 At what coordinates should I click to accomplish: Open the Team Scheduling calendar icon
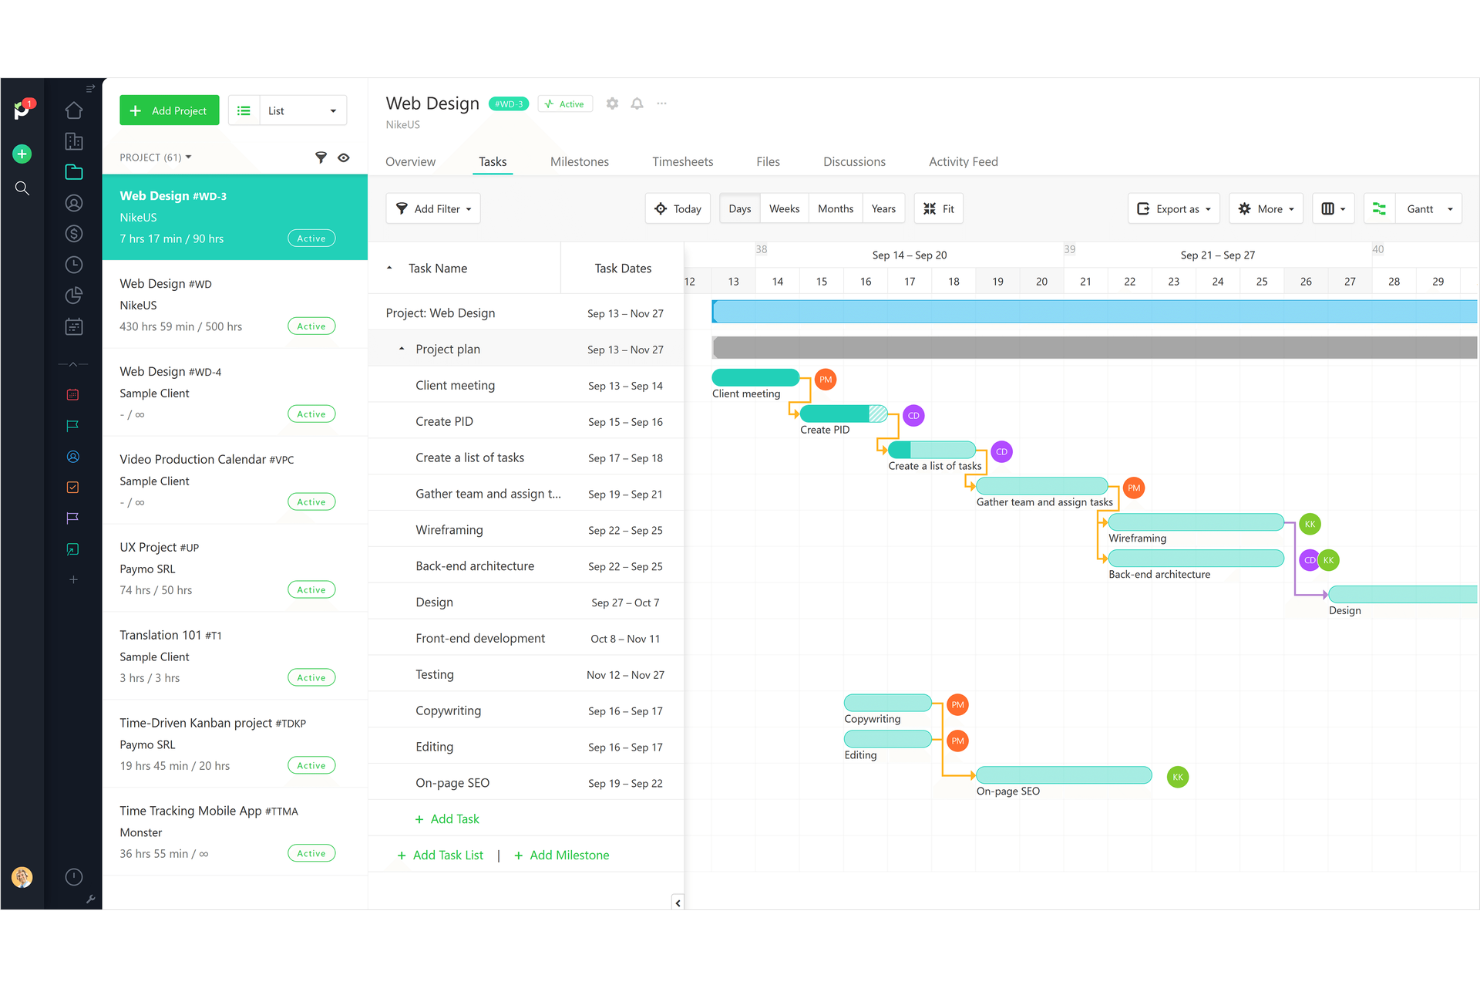tap(74, 326)
